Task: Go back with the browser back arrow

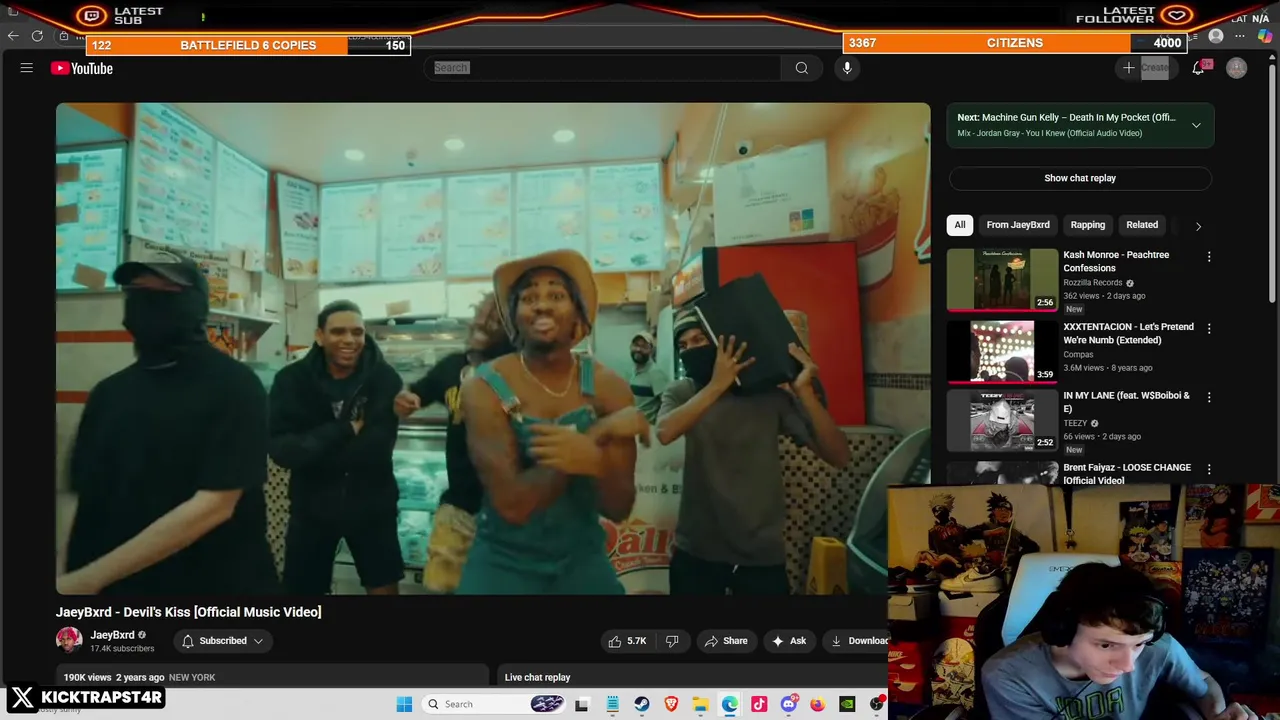Action: (x=13, y=36)
